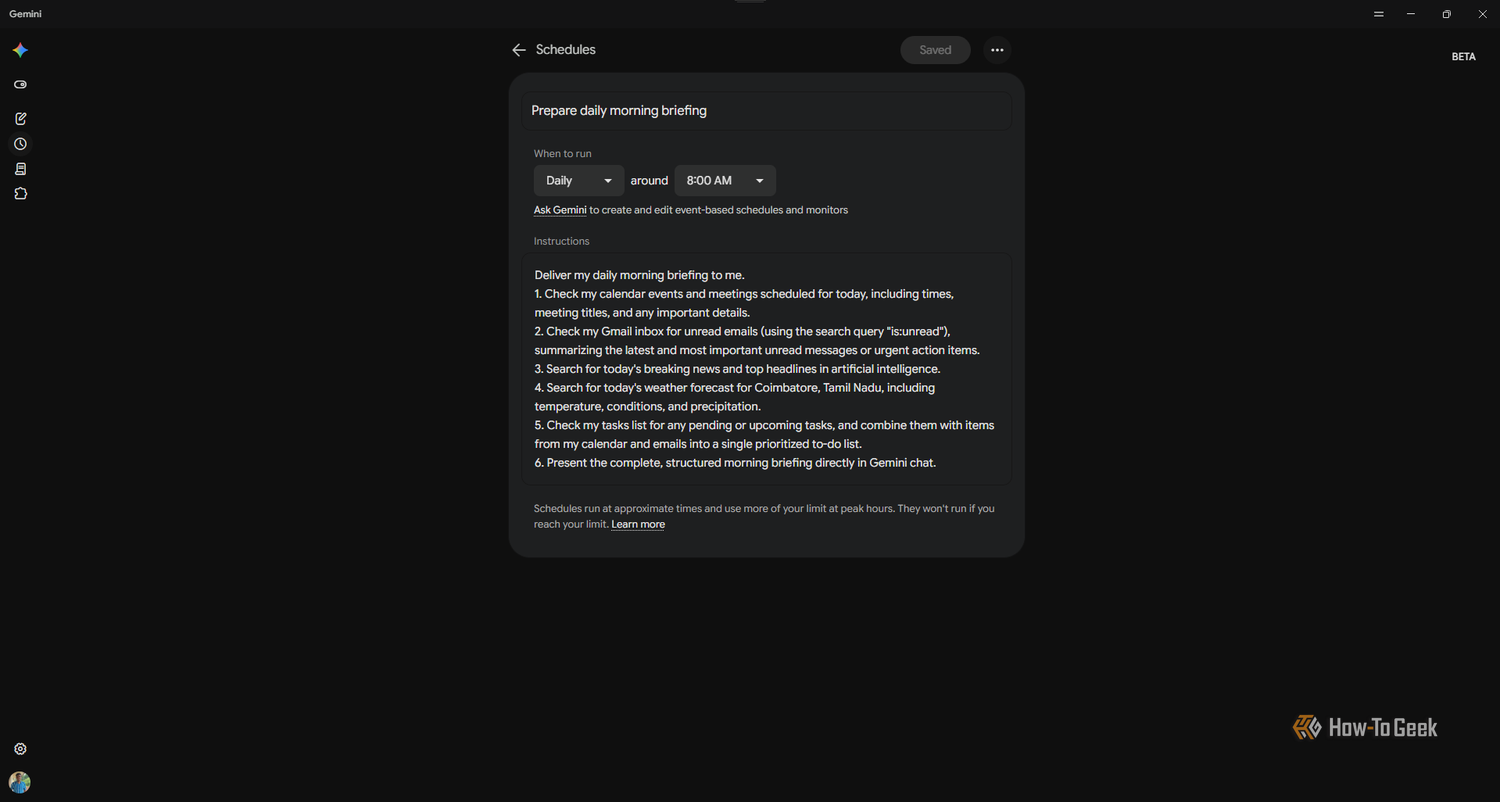Open Schedules via the sidebar clock icon
This screenshot has height=802, width=1500.
[20, 144]
